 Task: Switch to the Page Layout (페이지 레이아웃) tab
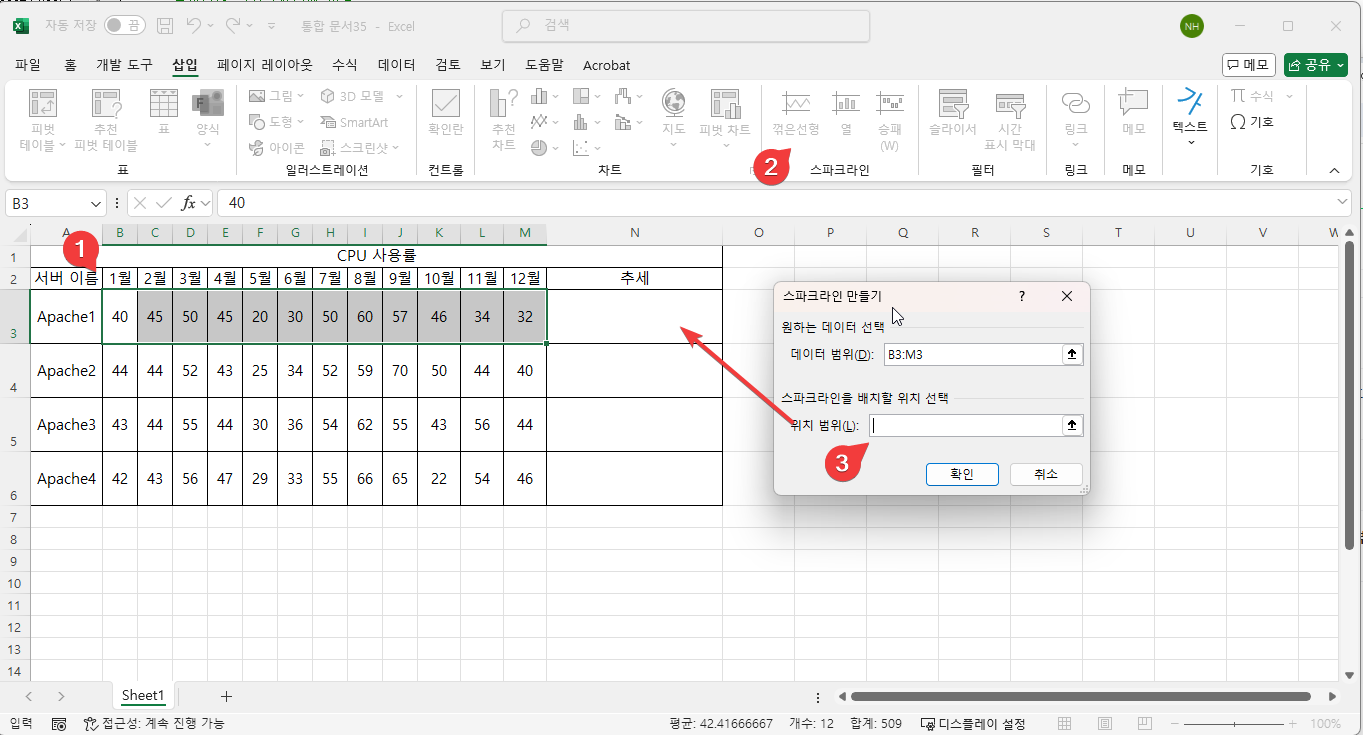click(x=265, y=65)
